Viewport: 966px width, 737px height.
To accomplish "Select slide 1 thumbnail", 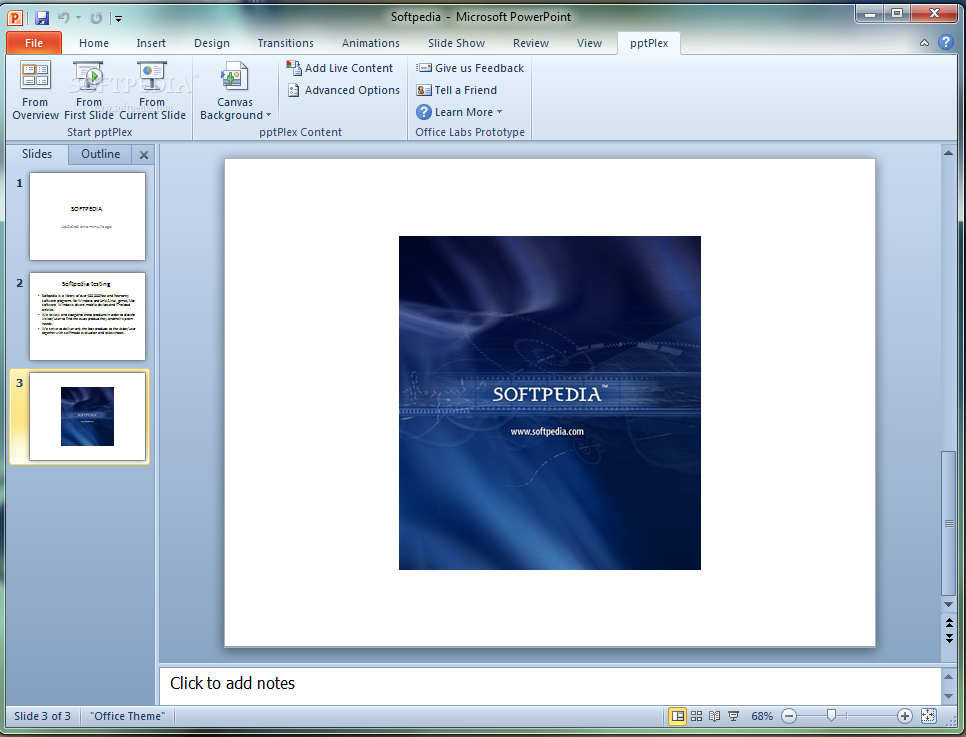I will [87, 216].
